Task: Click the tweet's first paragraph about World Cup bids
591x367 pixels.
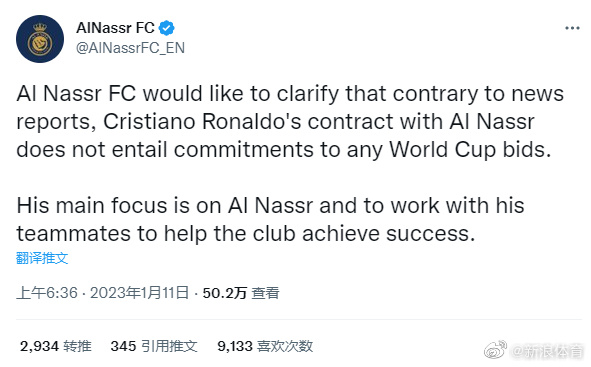Action: [x=290, y=121]
